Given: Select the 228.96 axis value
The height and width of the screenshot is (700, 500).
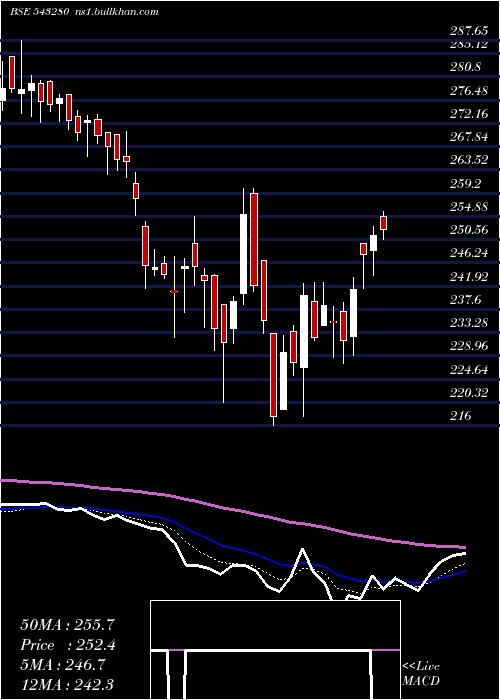Looking at the screenshot, I should click(469, 346).
